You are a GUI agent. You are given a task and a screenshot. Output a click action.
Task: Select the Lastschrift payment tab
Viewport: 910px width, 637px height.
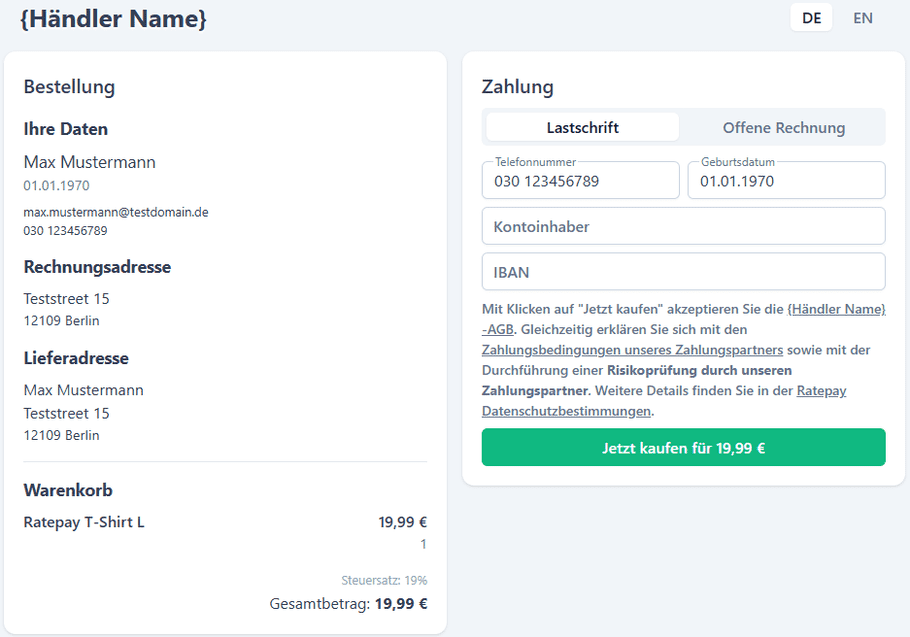[583, 128]
